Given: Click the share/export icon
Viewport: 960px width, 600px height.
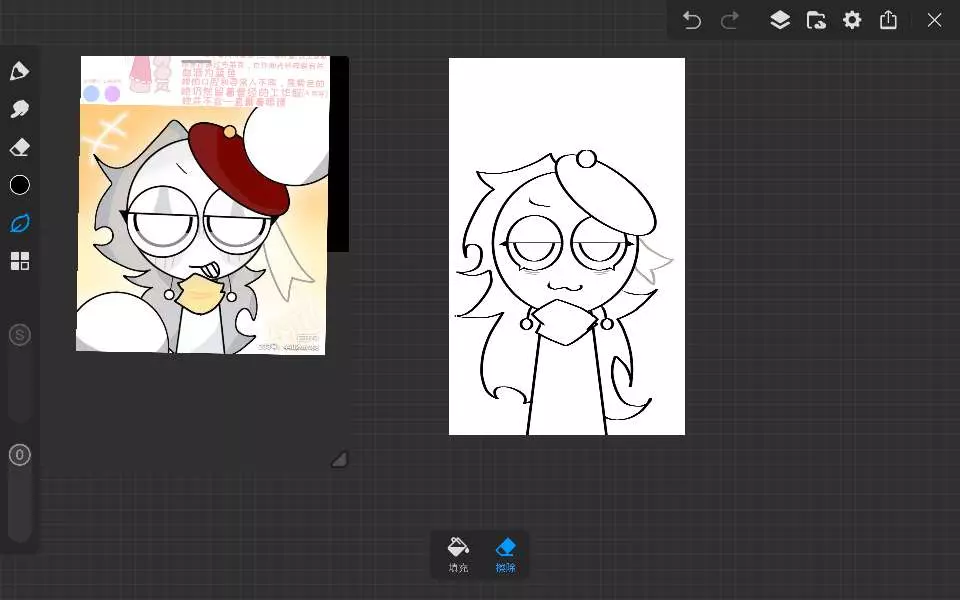Looking at the screenshot, I should click(x=888, y=20).
